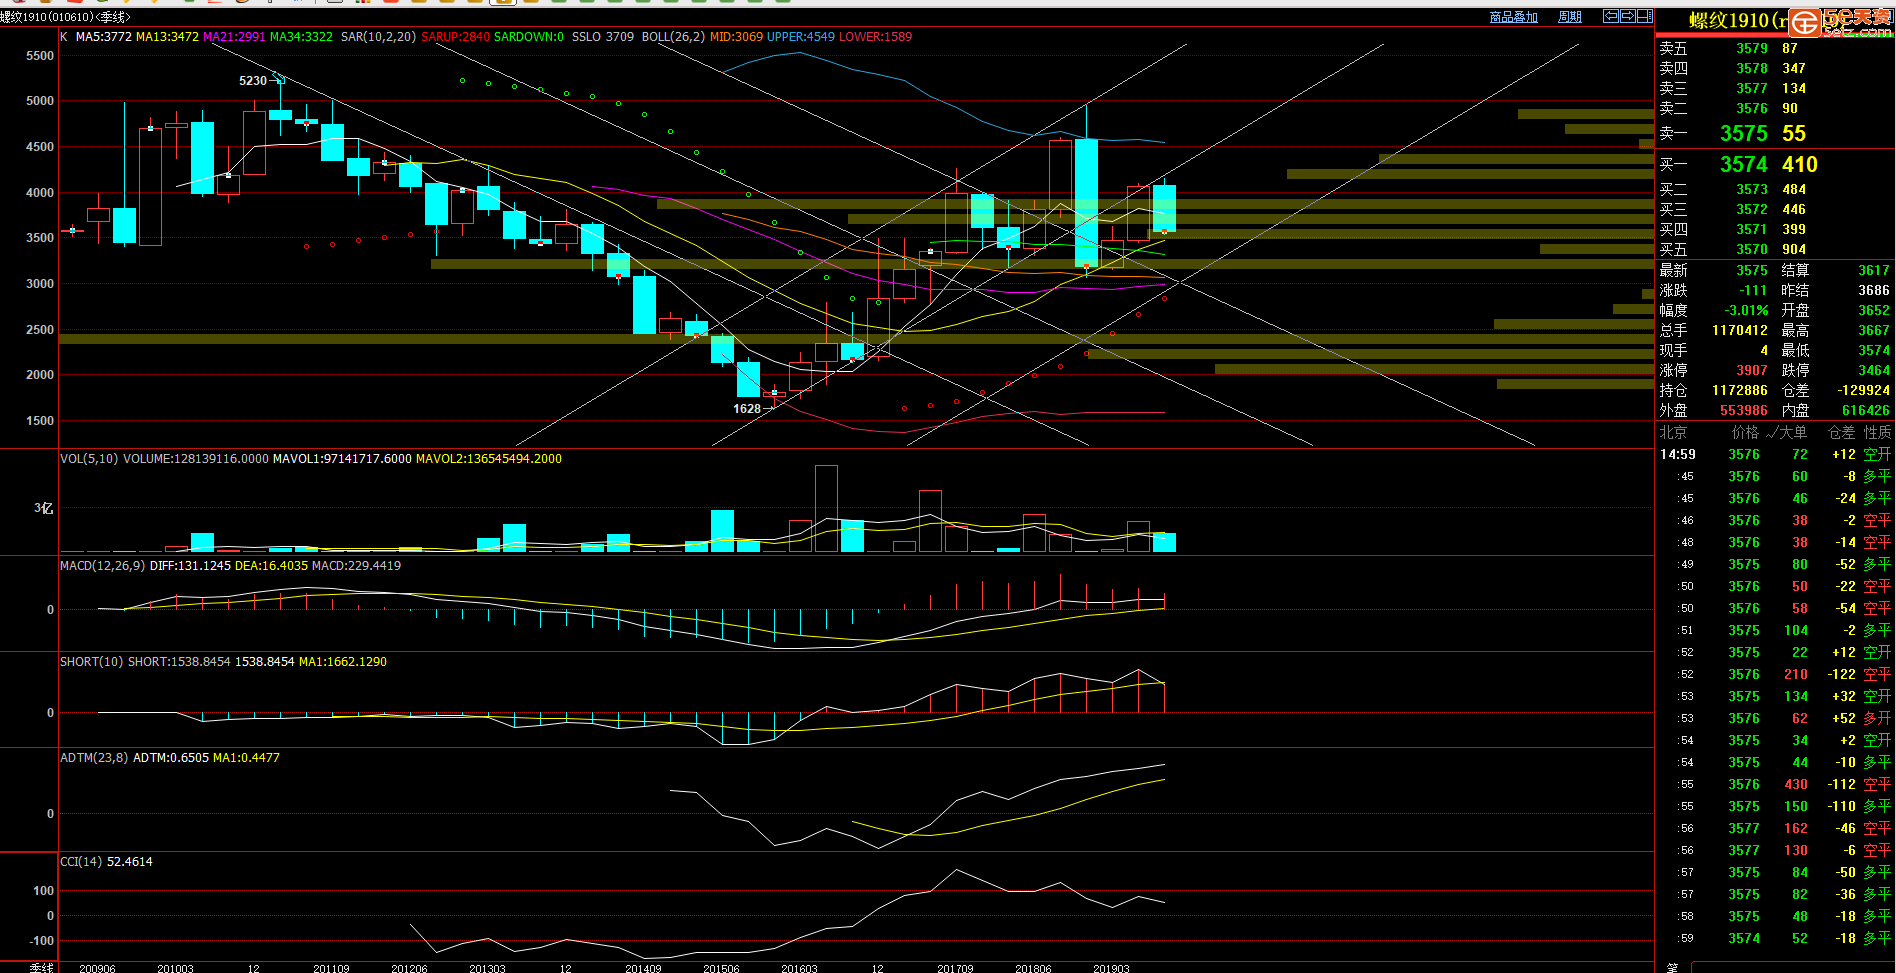Click the SARUP:2840 value
This screenshot has width=1896, height=973.
(x=455, y=37)
